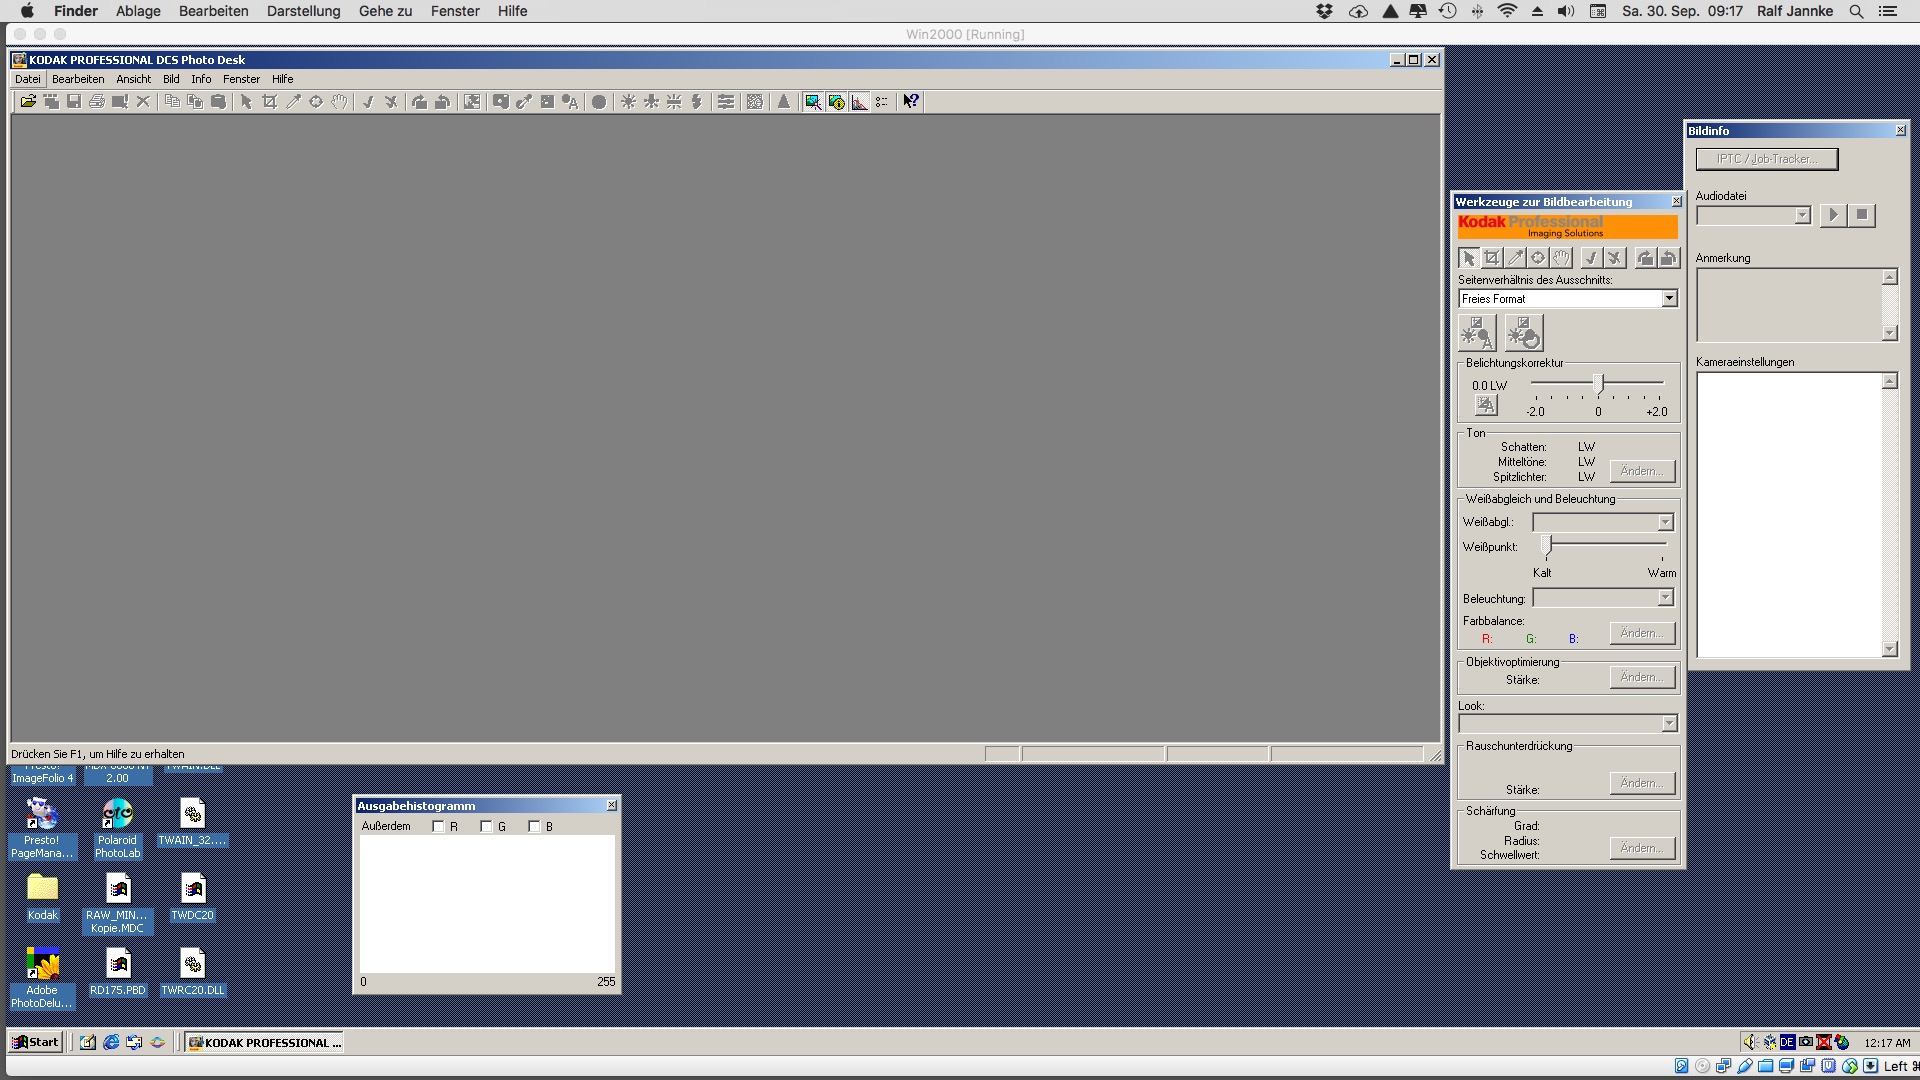Select the eyedropper tool in the main toolbar
This screenshot has height=1080, width=1920.
point(292,102)
